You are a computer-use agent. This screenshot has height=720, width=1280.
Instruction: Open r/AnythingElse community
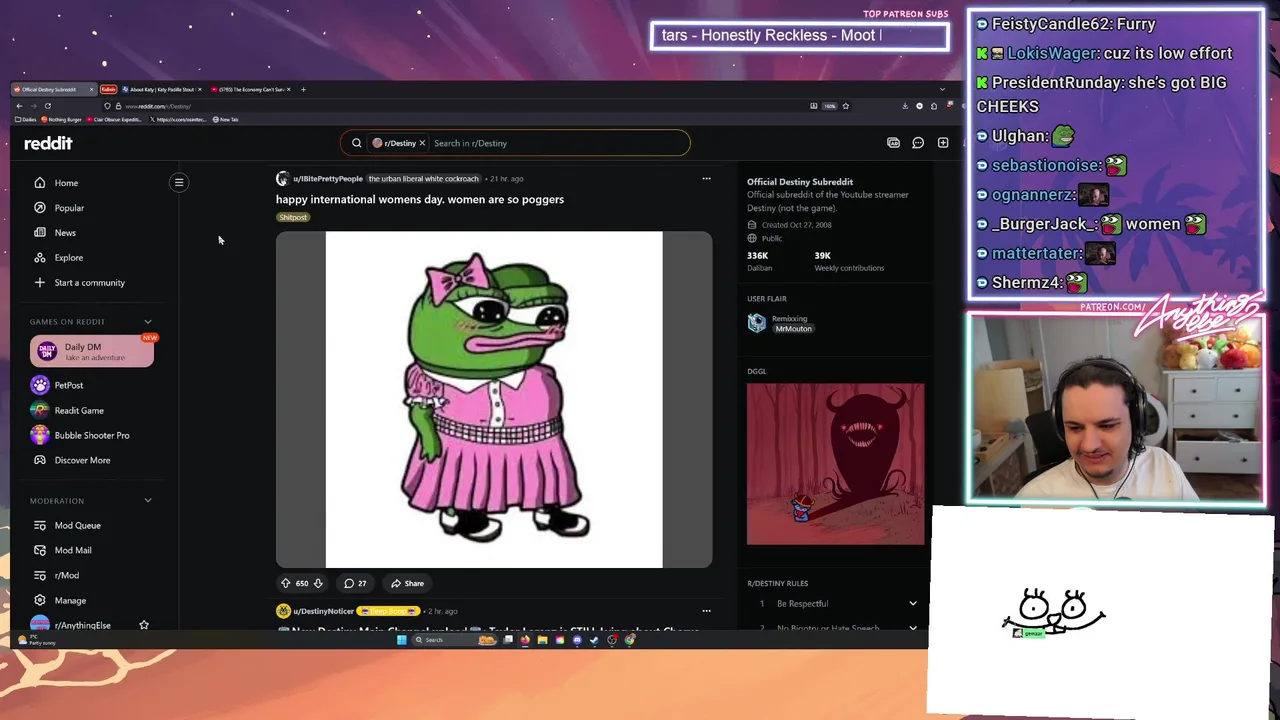coord(82,625)
